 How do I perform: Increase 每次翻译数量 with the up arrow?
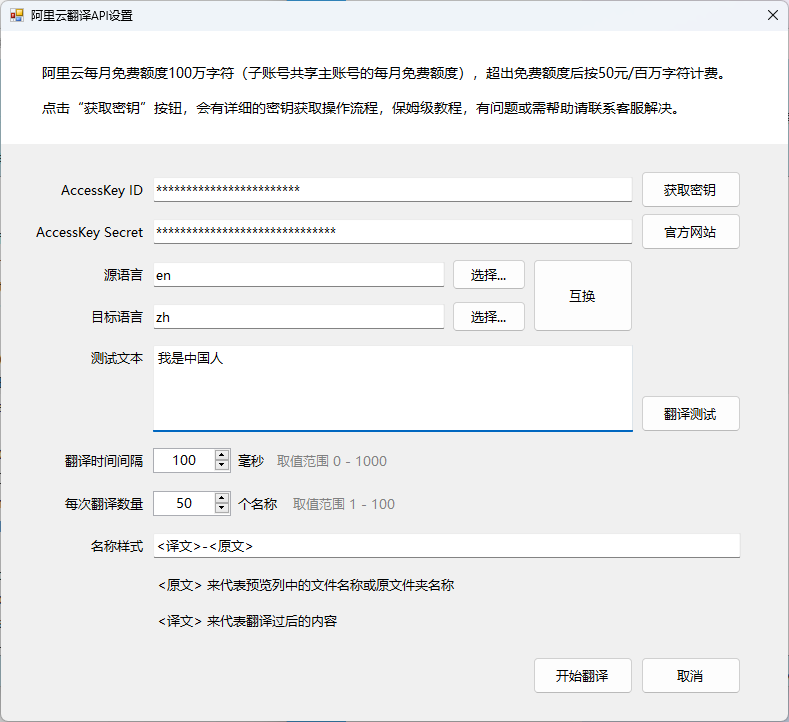(222, 498)
